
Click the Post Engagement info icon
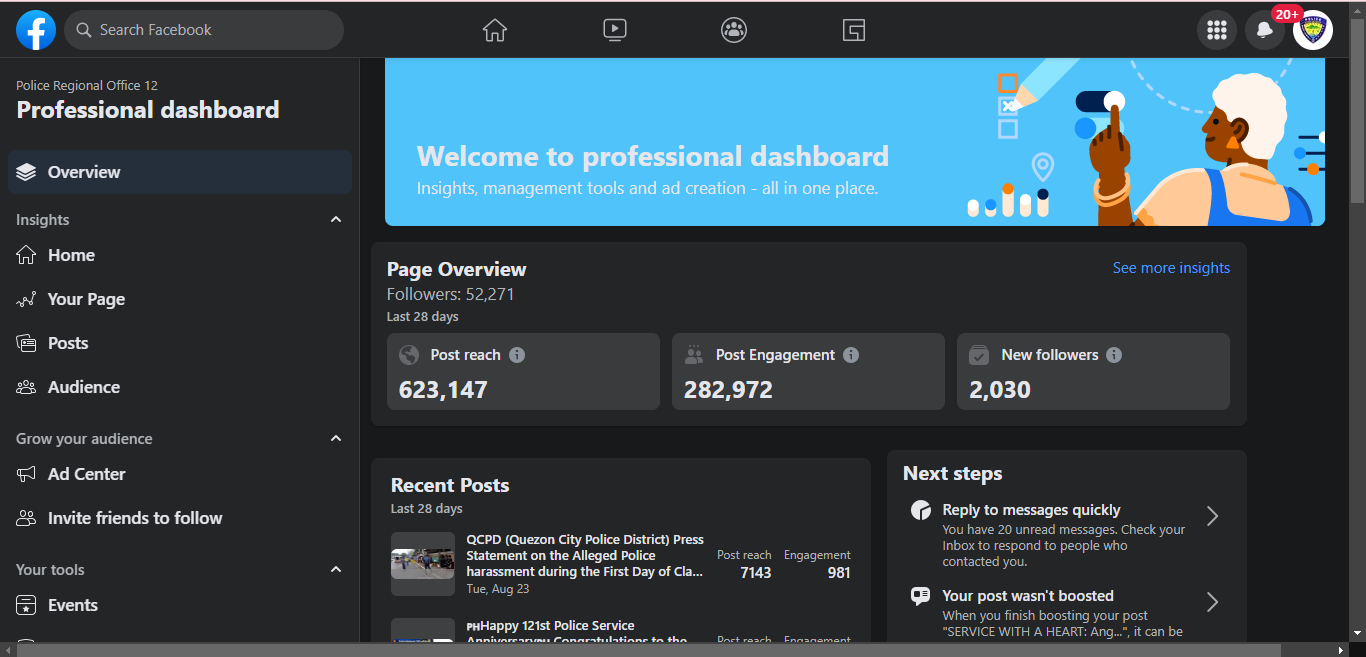[x=851, y=355]
